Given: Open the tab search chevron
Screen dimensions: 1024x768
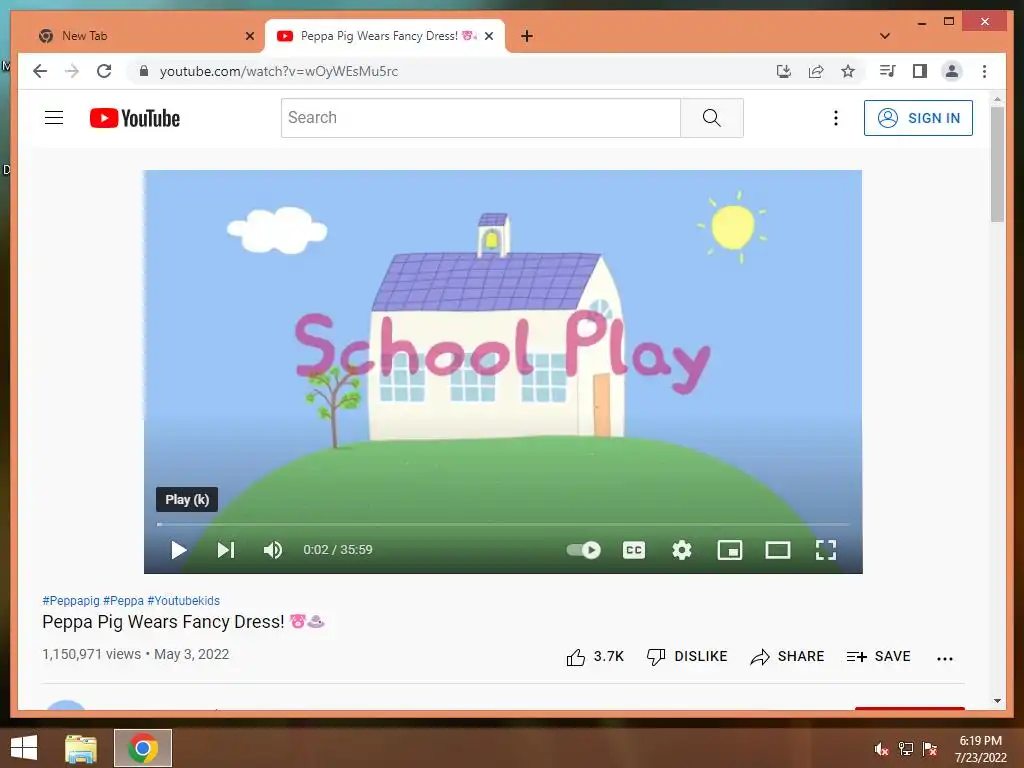Looking at the screenshot, I should coord(885,36).
